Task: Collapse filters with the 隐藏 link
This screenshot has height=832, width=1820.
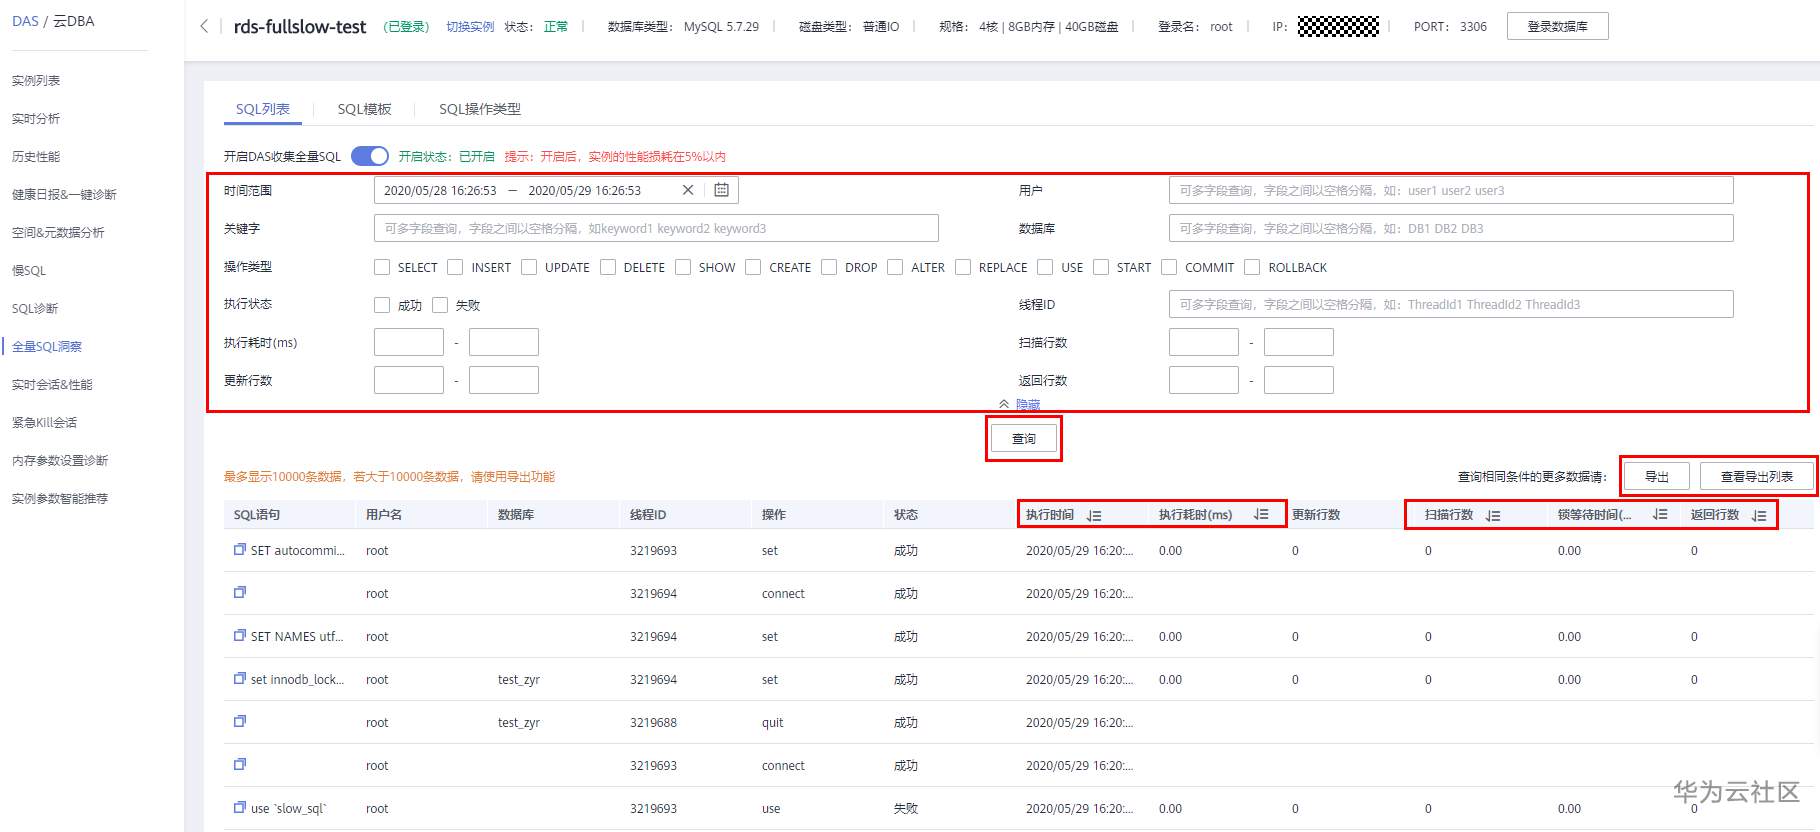Action: 1028,404
